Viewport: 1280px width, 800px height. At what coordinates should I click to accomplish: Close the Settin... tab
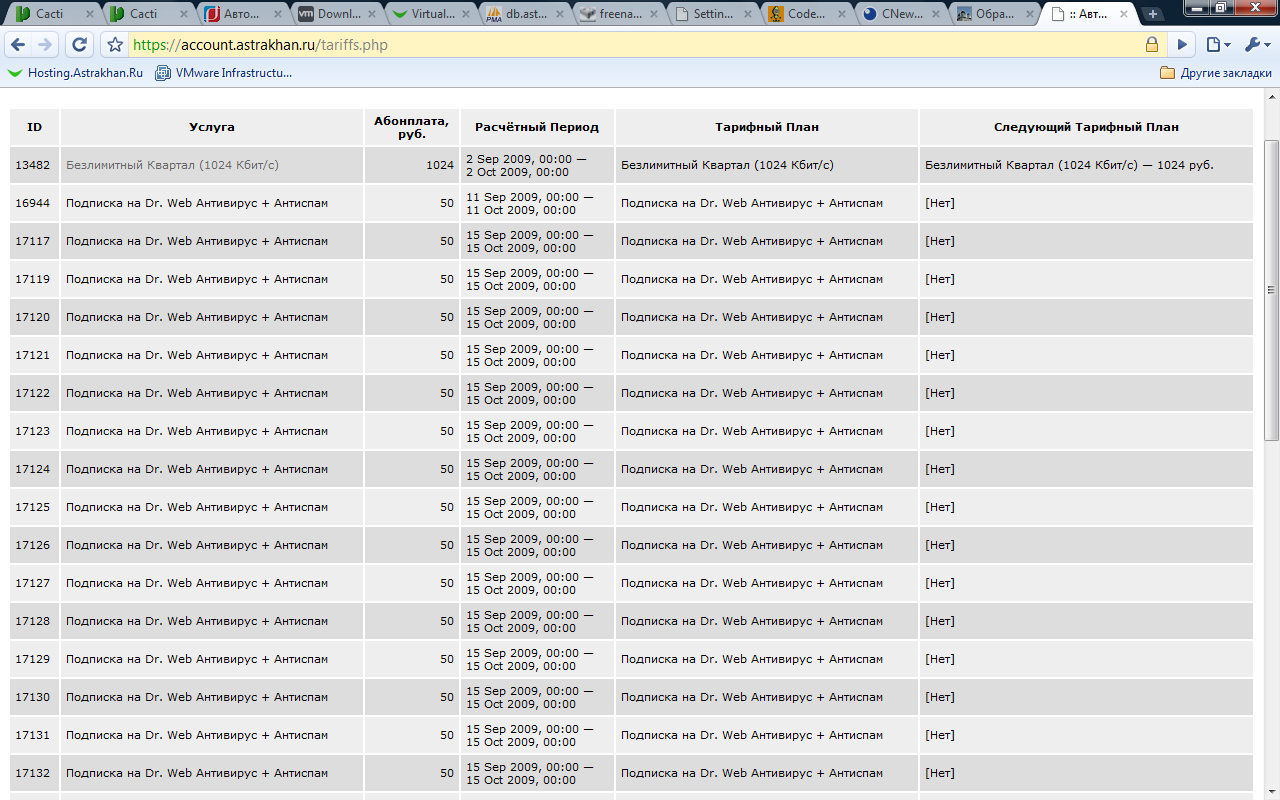(x=747, y=14)
